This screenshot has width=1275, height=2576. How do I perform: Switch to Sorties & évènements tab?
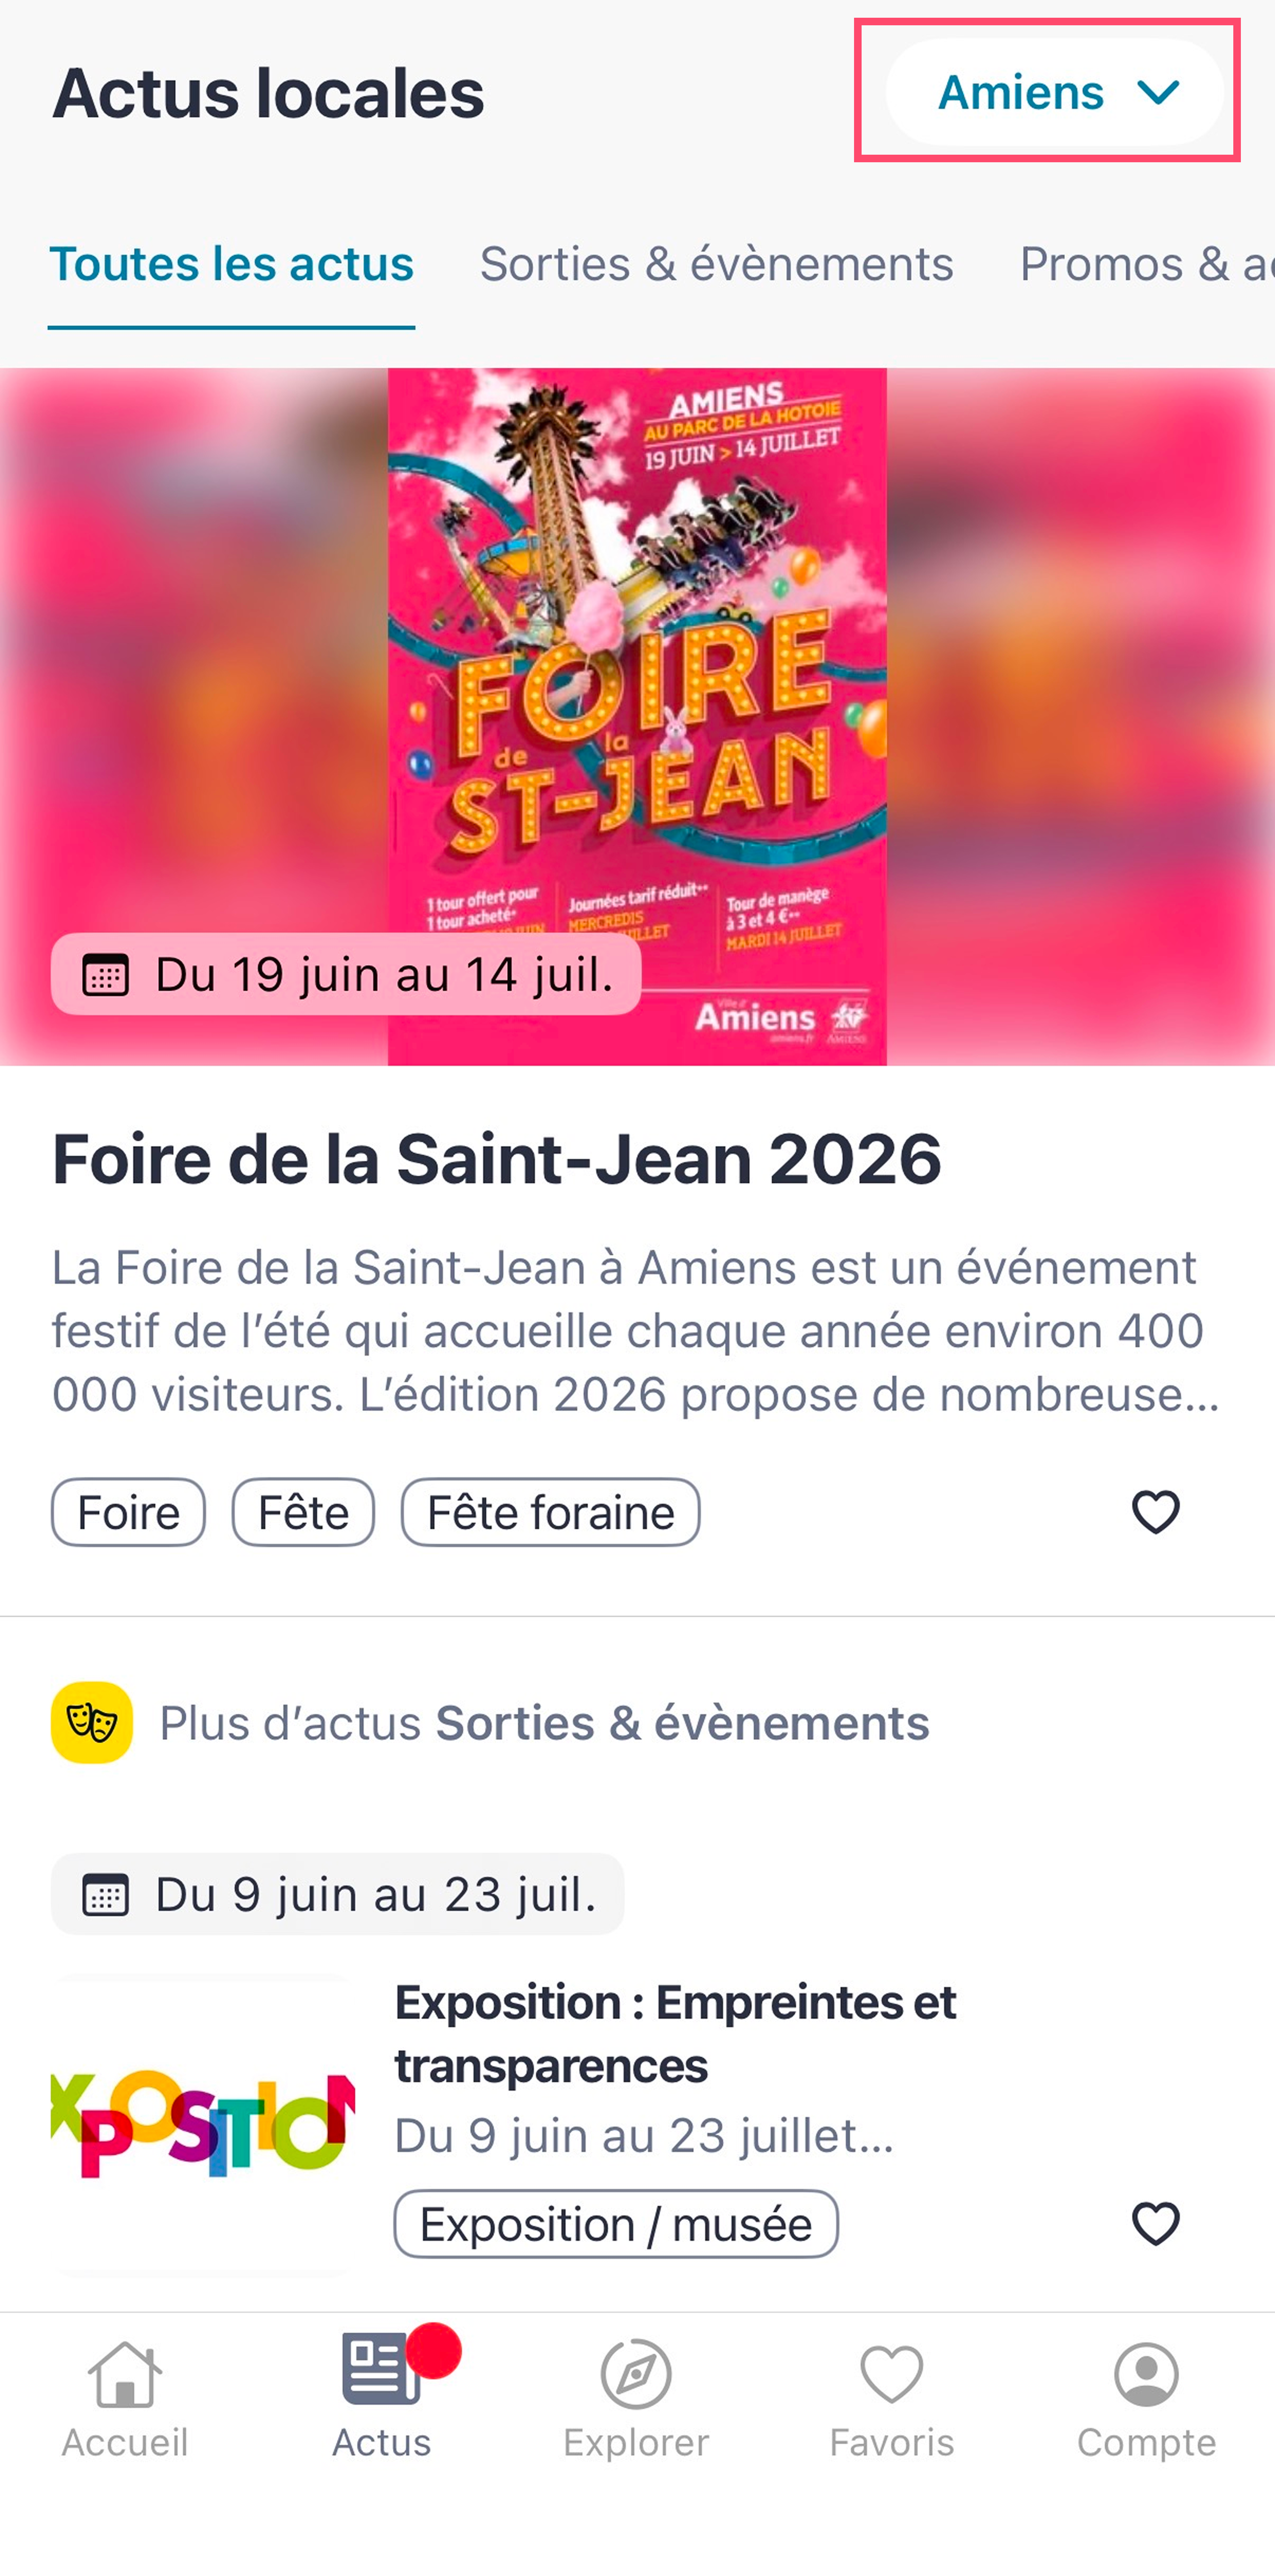(x=716, y=264)
